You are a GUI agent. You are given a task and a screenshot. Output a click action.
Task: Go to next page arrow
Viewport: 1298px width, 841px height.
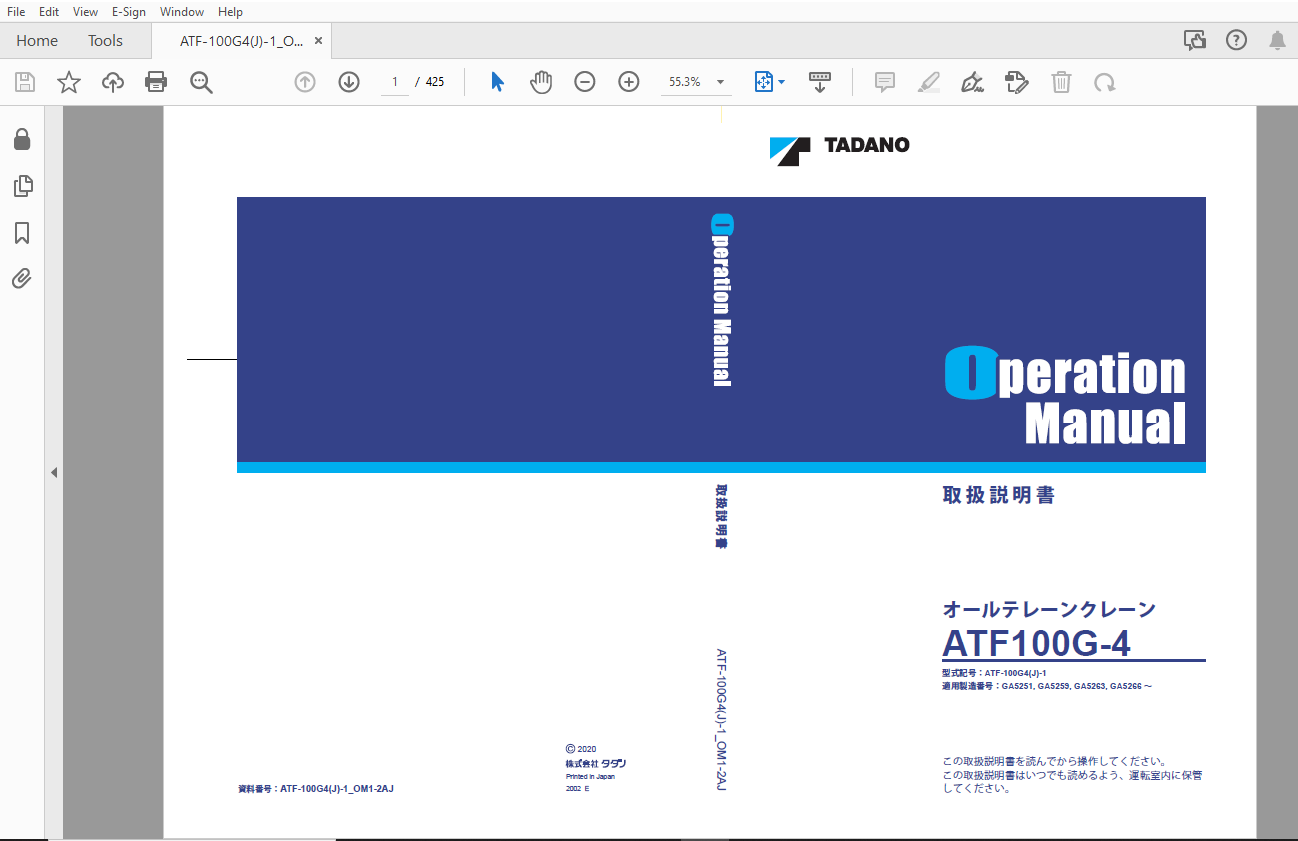[349, 82]
